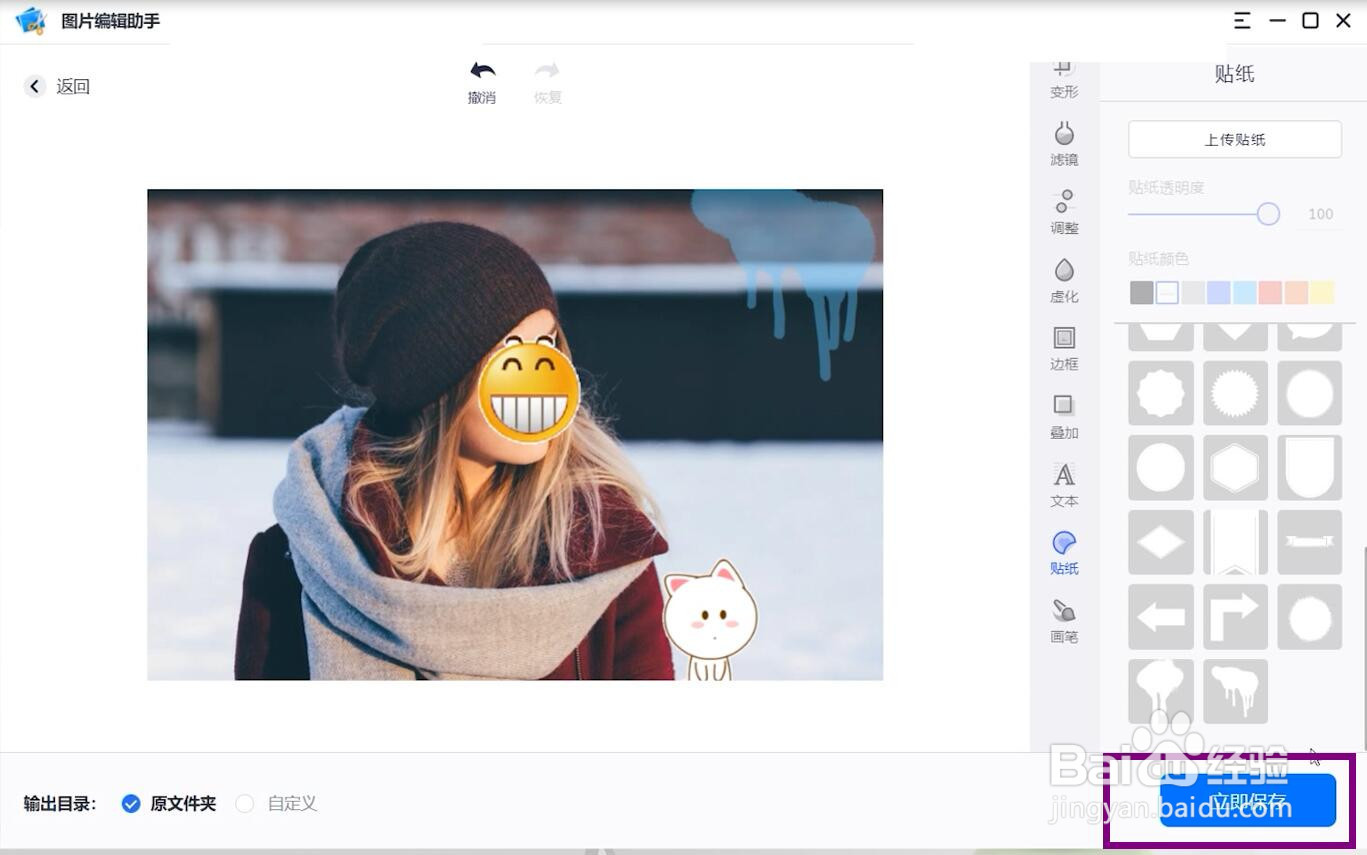The image size is (1367, 855).
Task: Add the diamond shape sticker
Action: pos(1161,542)
